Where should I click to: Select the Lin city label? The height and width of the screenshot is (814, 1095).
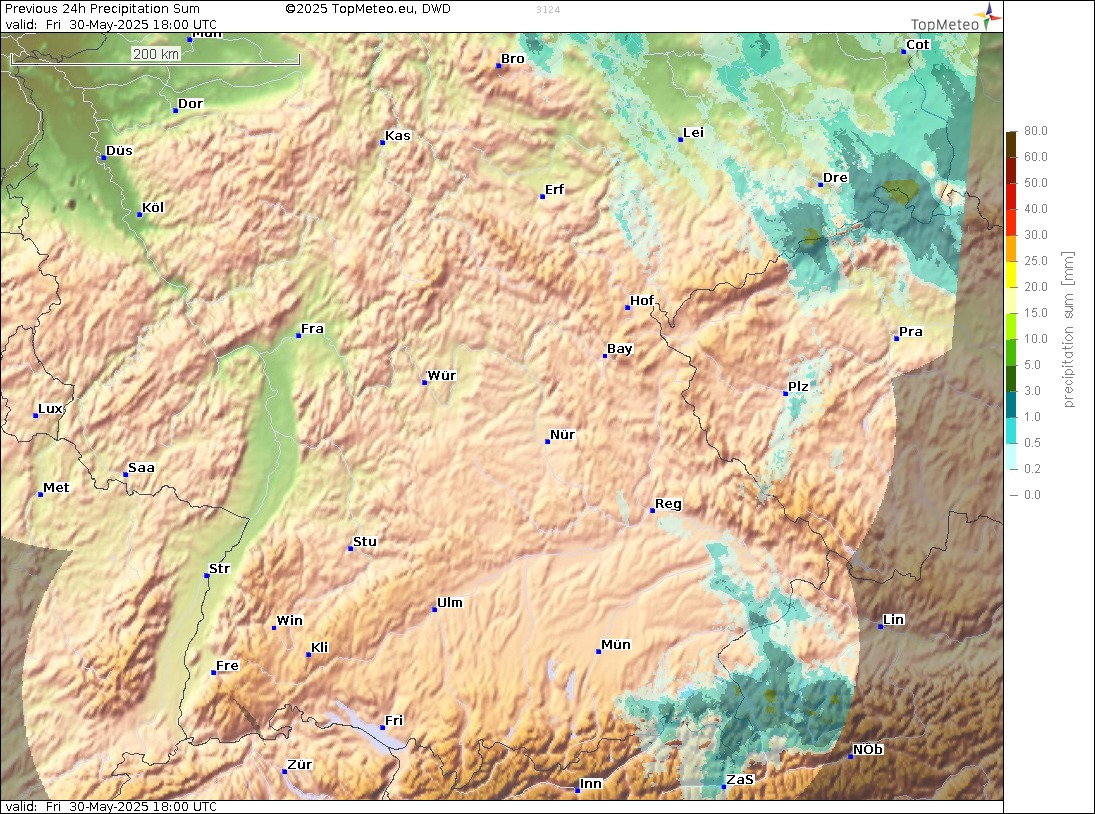(893, 619)
